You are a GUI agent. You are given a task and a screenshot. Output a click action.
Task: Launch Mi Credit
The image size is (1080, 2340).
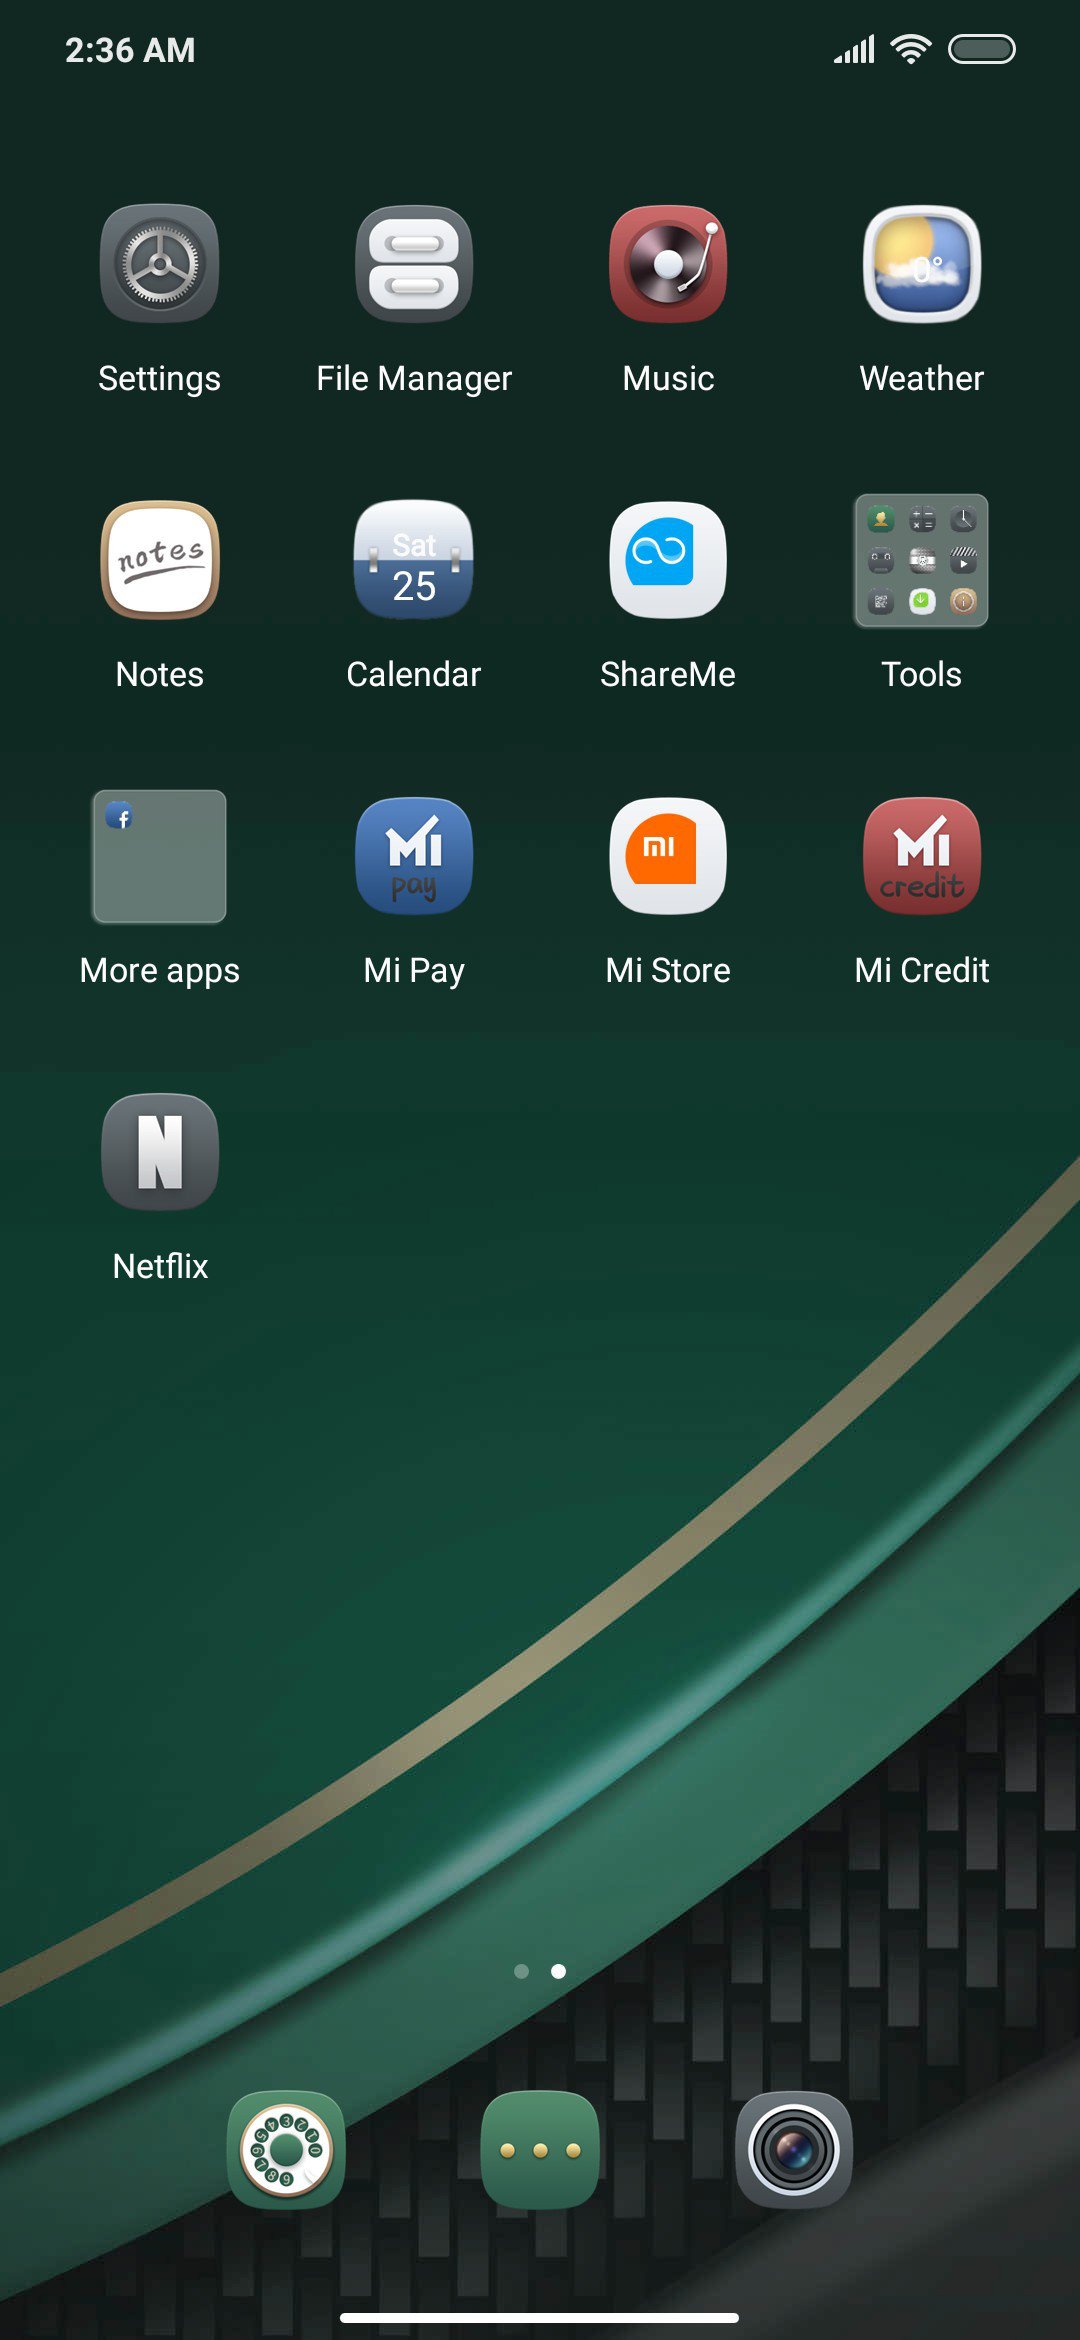[922, 856]
